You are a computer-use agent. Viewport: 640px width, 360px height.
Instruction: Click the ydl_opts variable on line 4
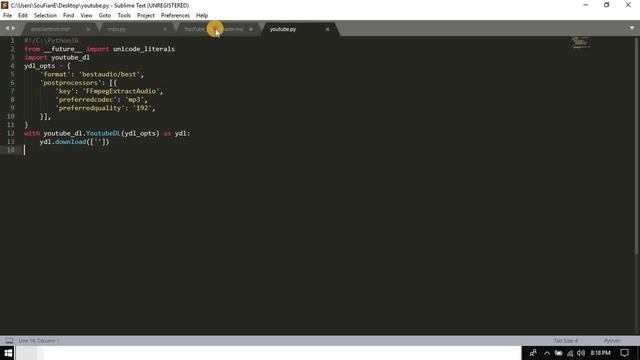pyautogui.click(x=40, y=66)
